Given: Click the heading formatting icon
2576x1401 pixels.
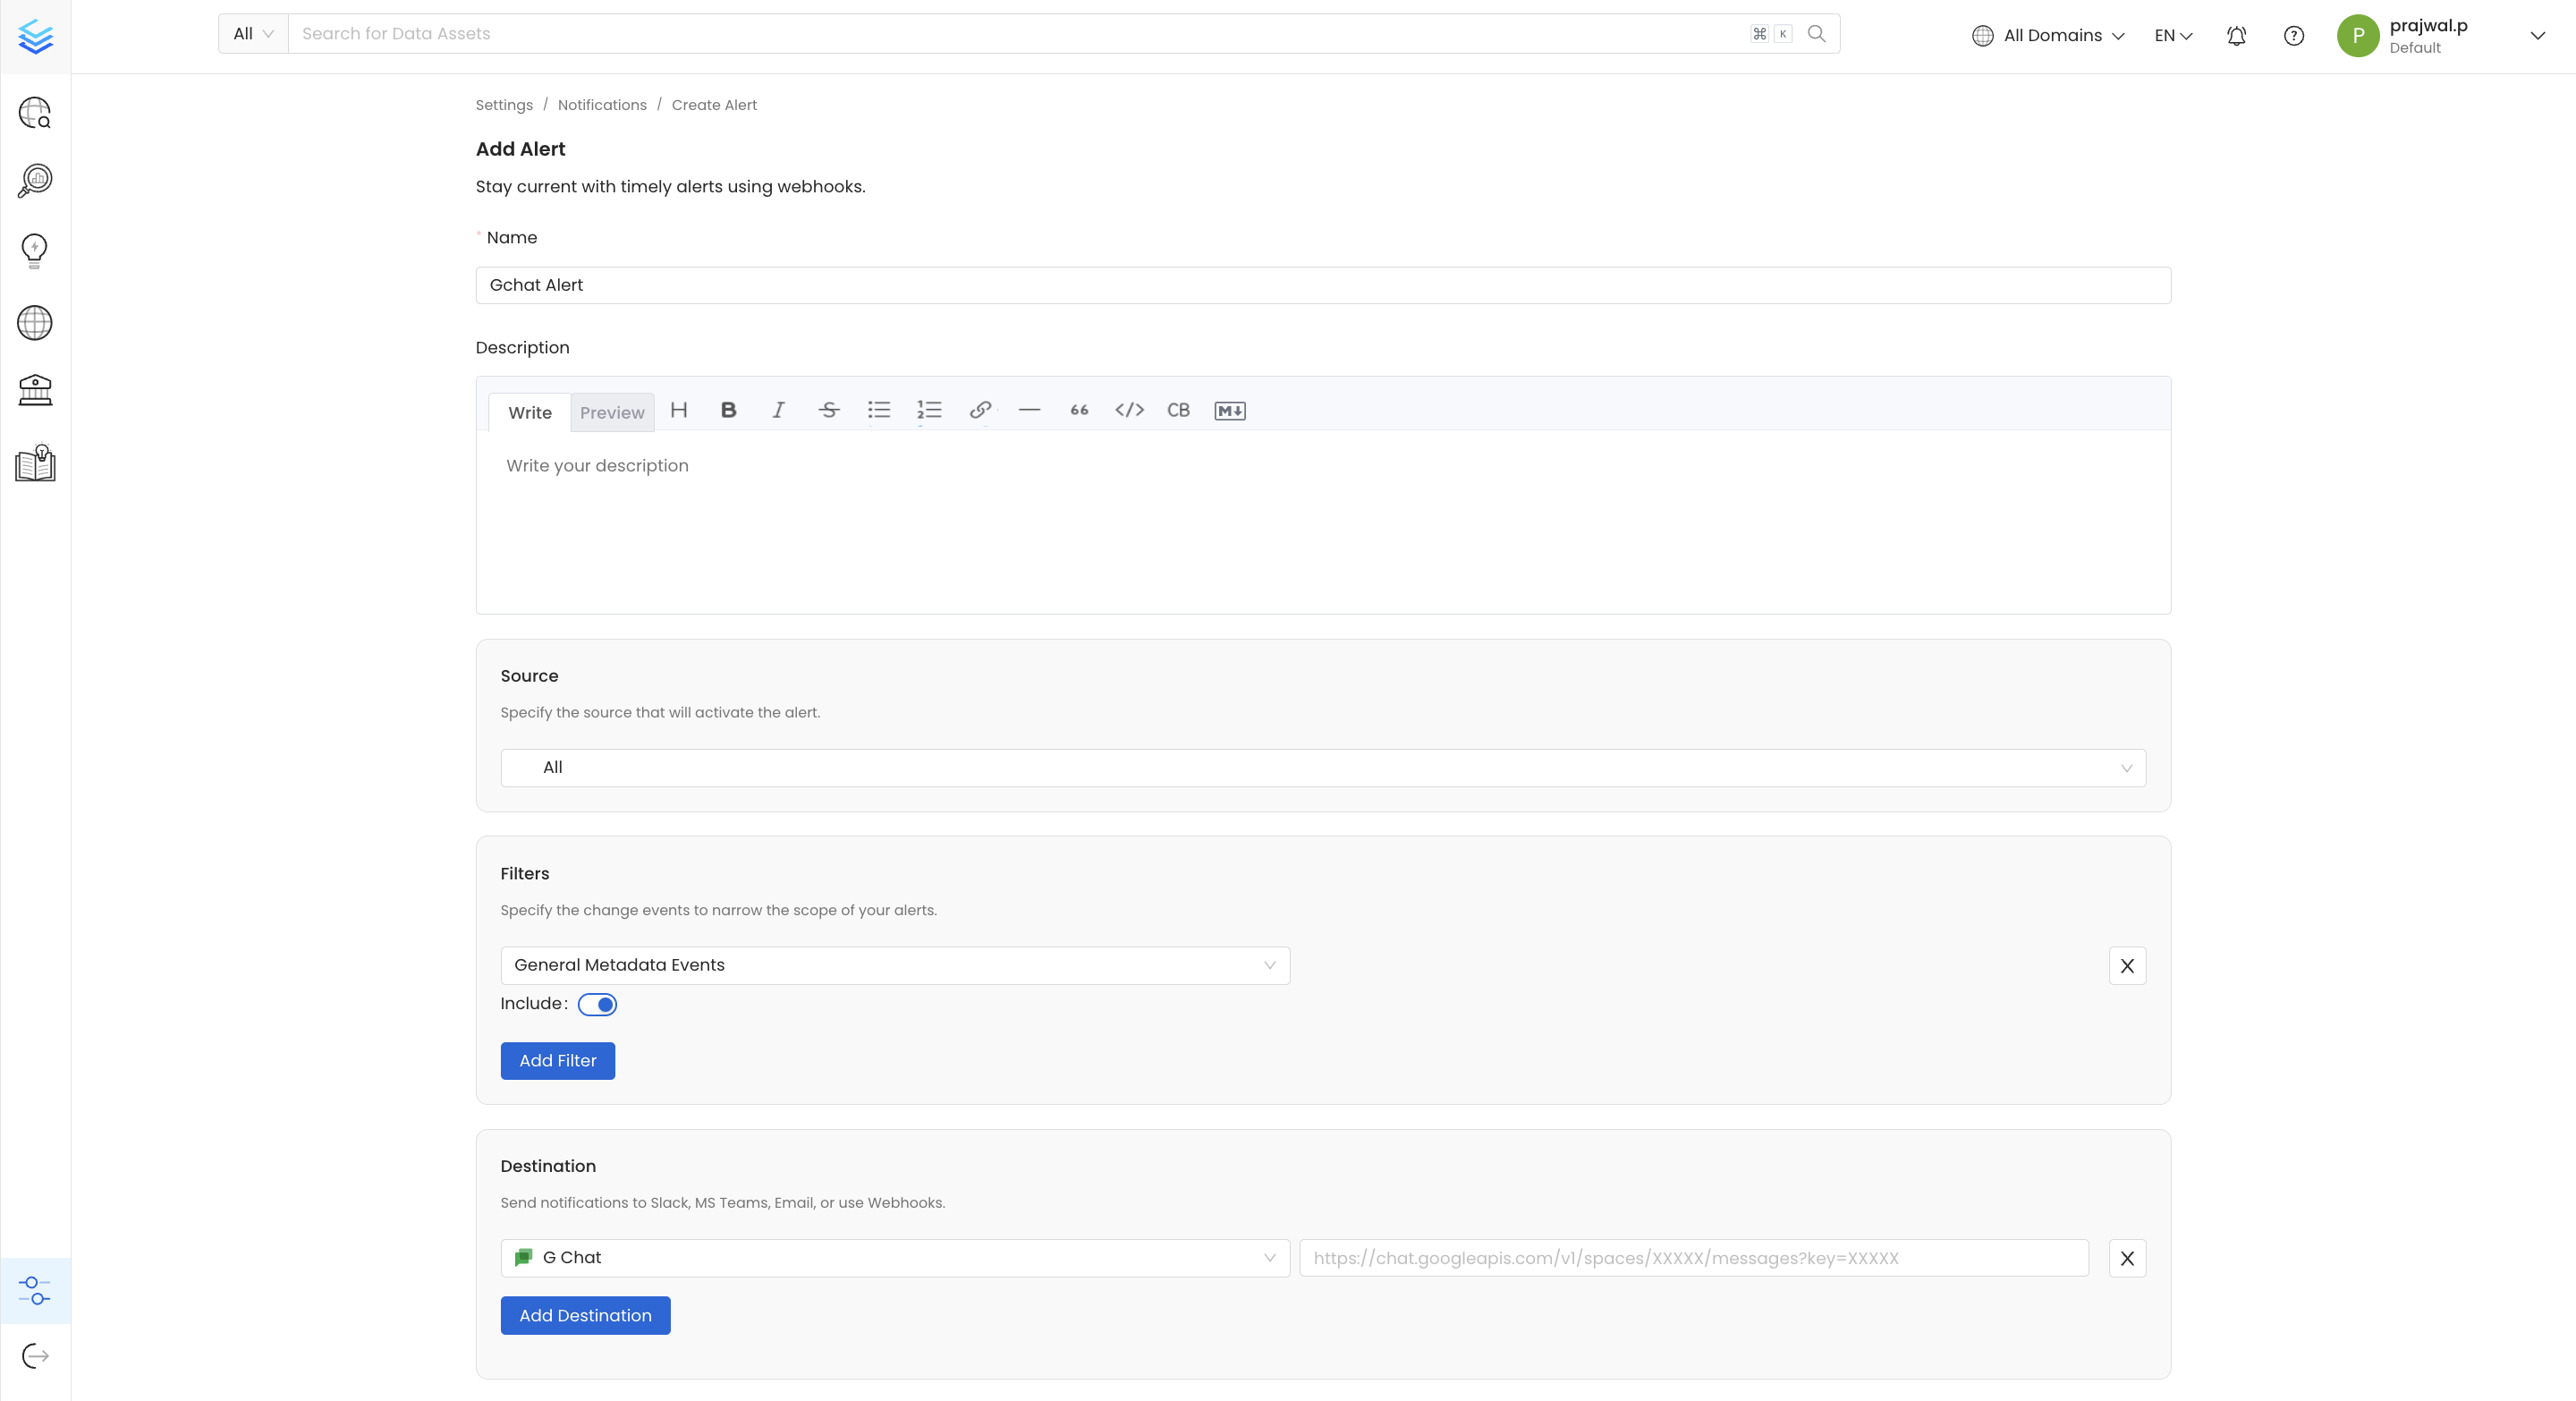Looking at the screenshot, I should (x=680, y=409).
